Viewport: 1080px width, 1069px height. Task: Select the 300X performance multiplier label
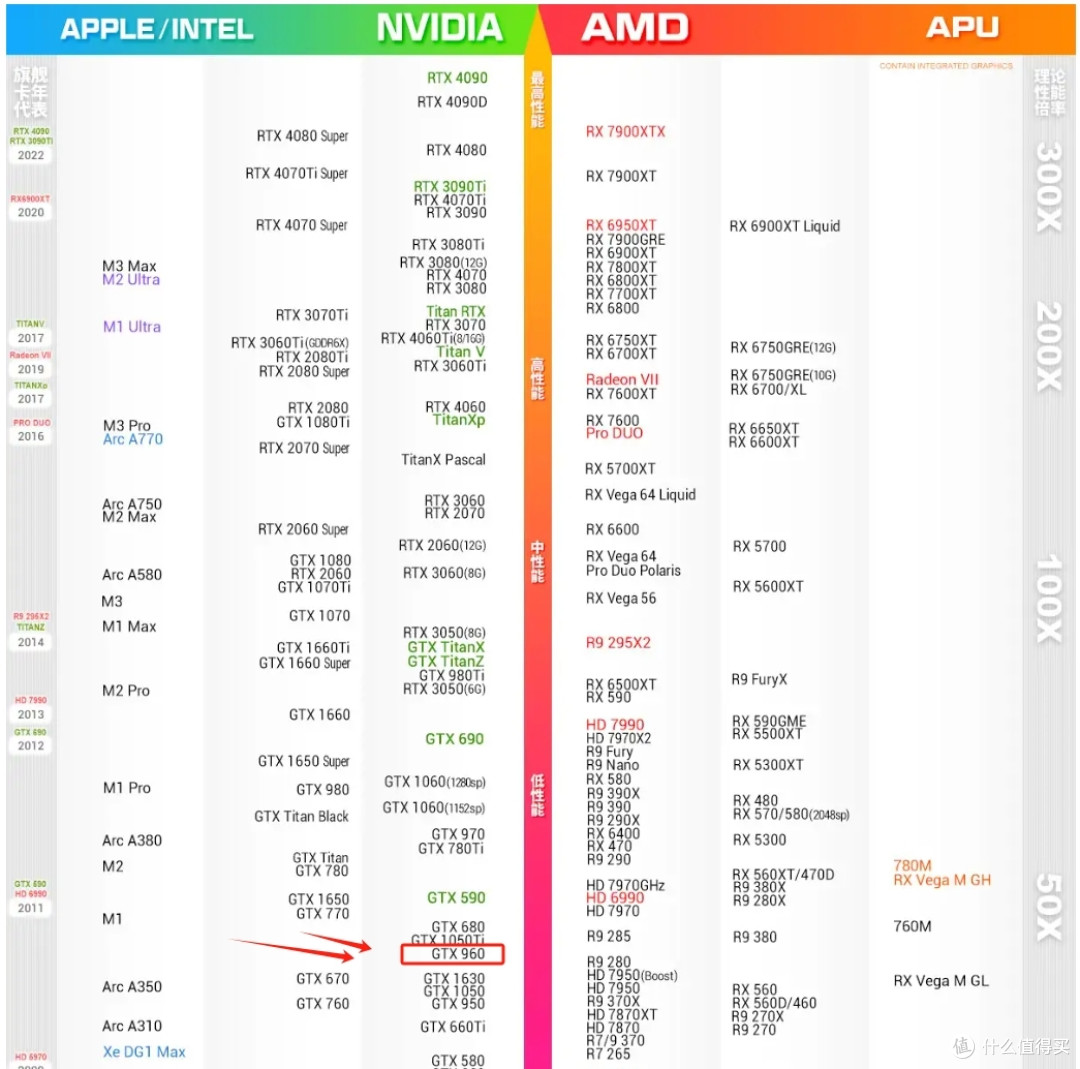(x=1048, y=187)
